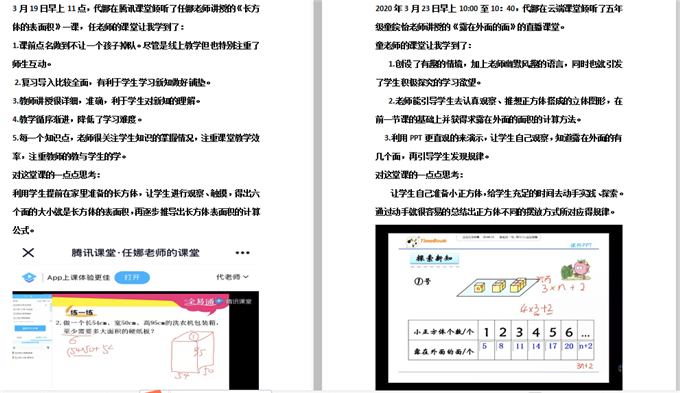Click the n+2 cell in the table
Screen dimensions: 680x393
[x=585, y=346]
